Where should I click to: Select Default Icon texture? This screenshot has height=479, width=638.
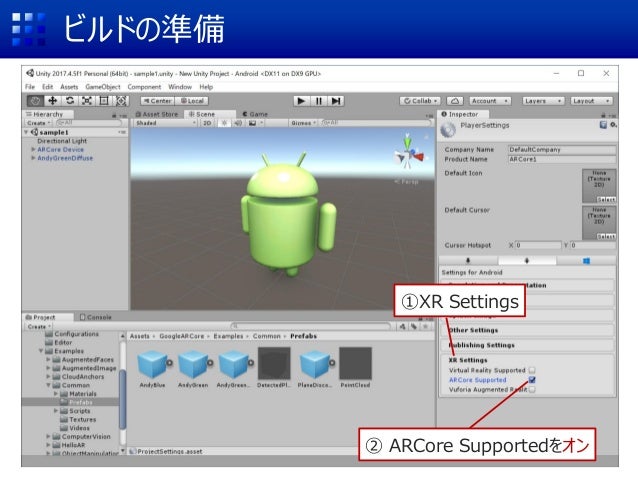click(599, 186)
